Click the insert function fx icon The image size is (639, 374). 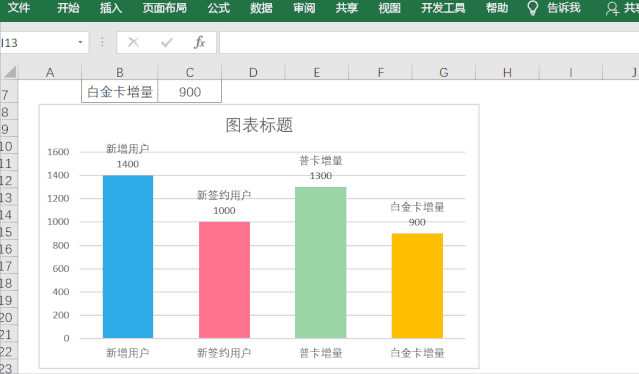click(199, 42)
